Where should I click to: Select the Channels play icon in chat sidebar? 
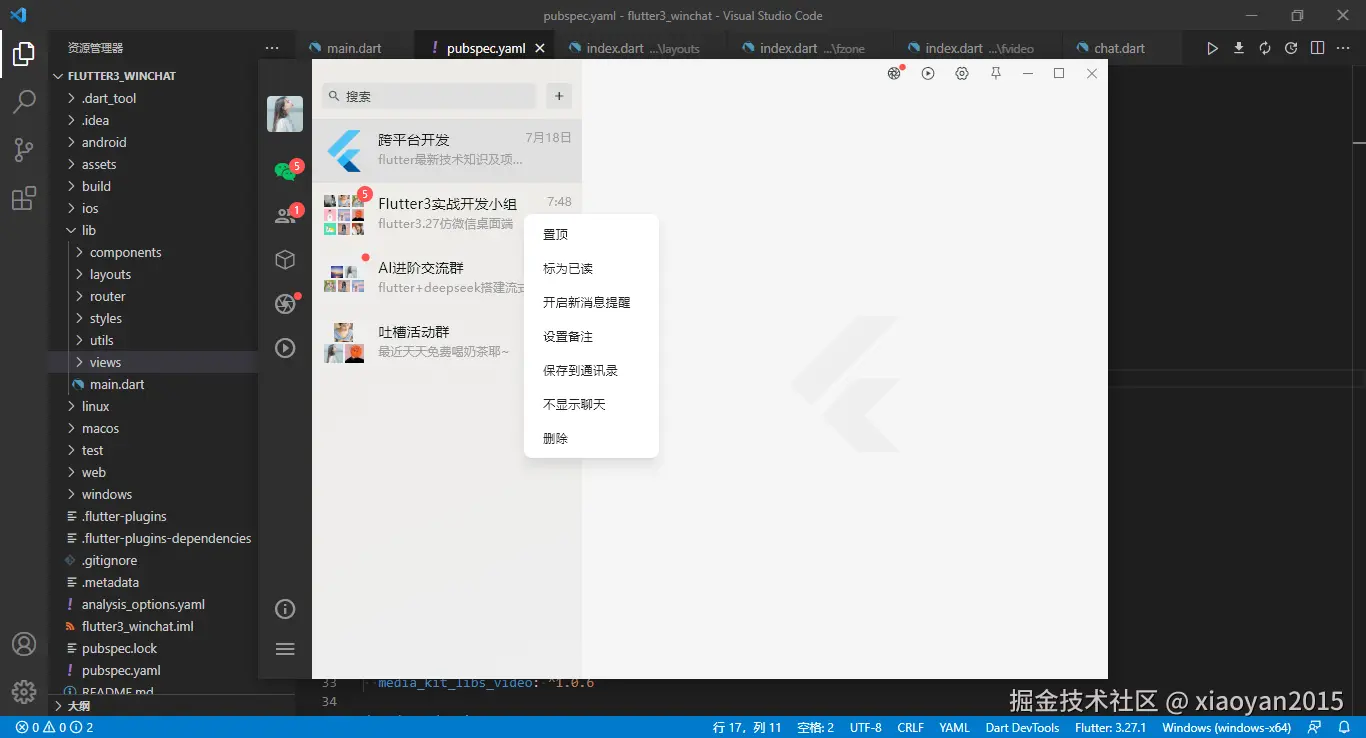pos(285,347)
